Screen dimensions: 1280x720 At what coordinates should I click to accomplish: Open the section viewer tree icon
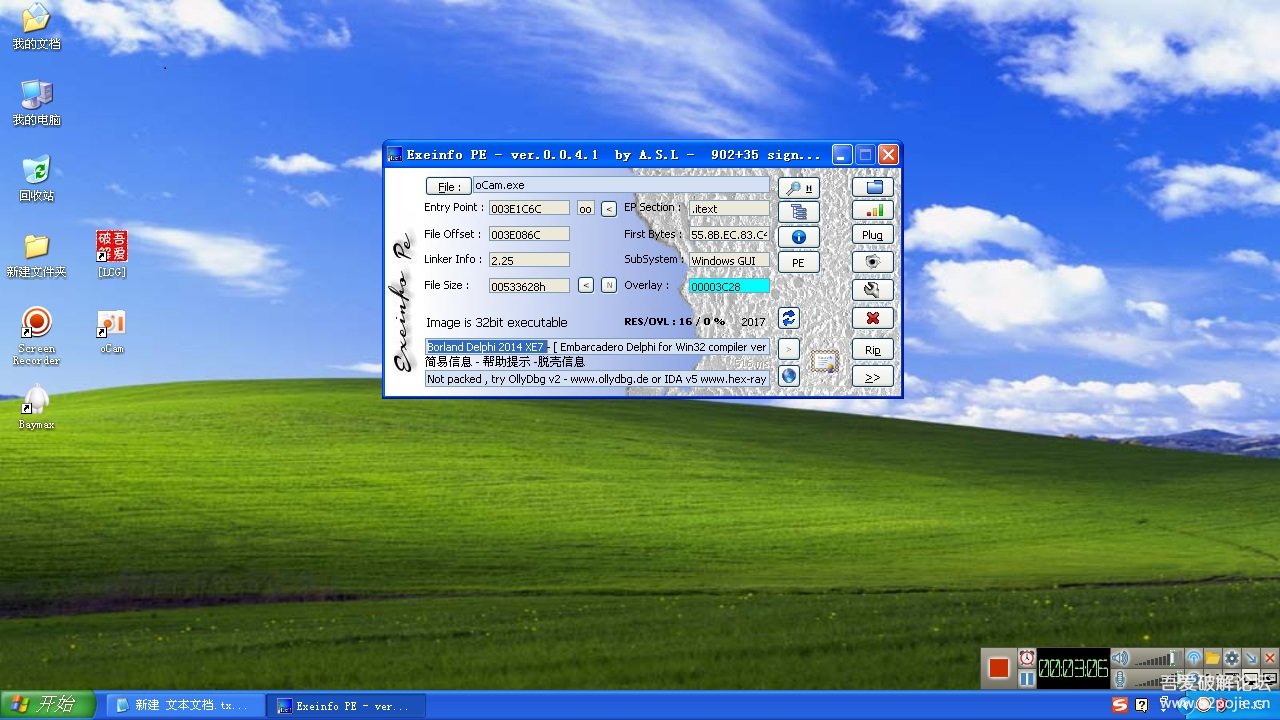coord(798,212)
